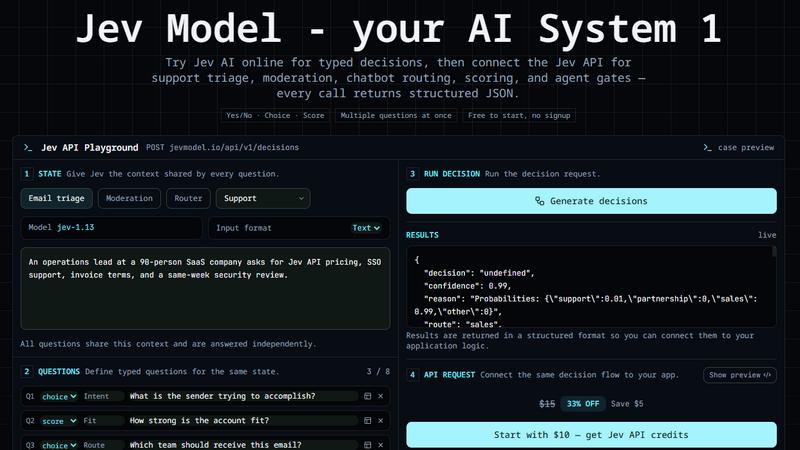This screenshot has height=450, width=800.
Task: Select the Email triage preset tab
Action: [x=57, y=198]
